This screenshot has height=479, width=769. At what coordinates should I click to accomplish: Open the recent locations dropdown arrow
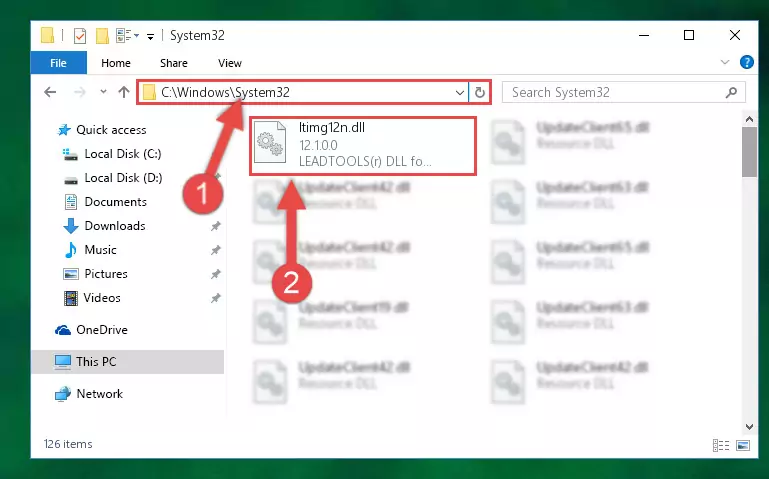103,92
